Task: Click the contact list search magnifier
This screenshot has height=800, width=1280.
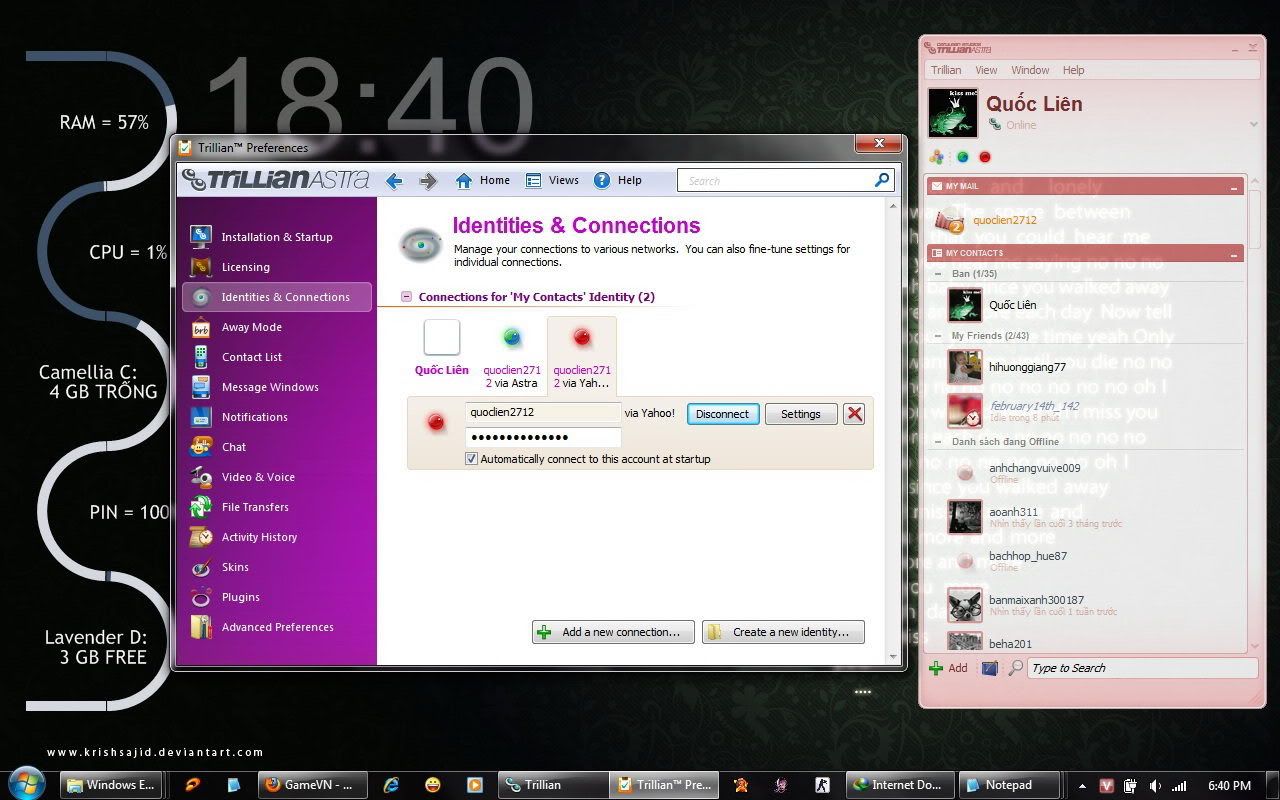Action: [1015, 668]
